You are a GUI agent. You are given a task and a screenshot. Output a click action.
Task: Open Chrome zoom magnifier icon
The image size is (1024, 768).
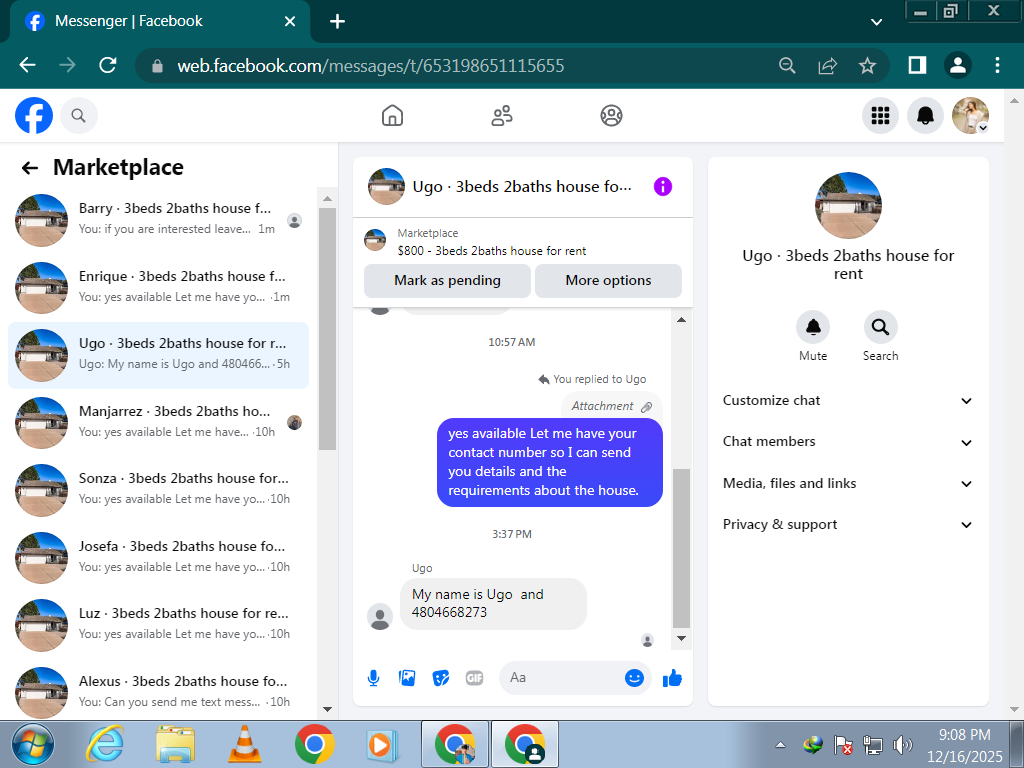pos(787,65)
